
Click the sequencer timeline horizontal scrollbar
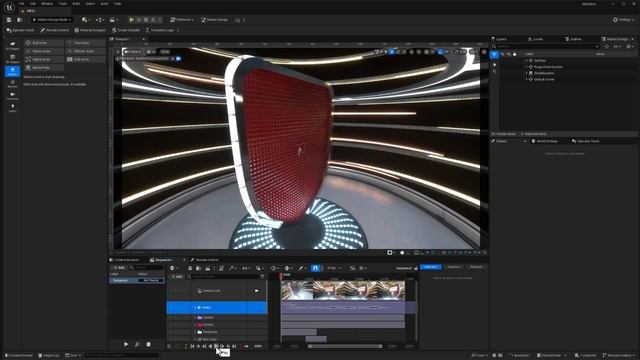click(x=345, y=346)
